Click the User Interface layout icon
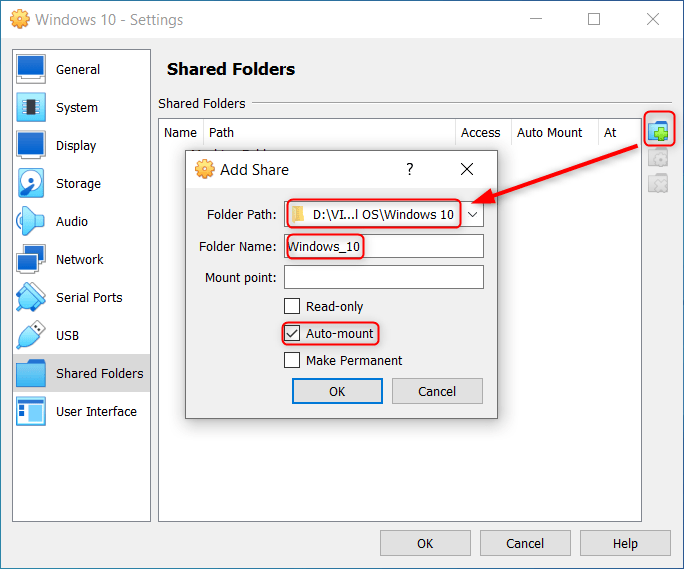 [31, 411]
